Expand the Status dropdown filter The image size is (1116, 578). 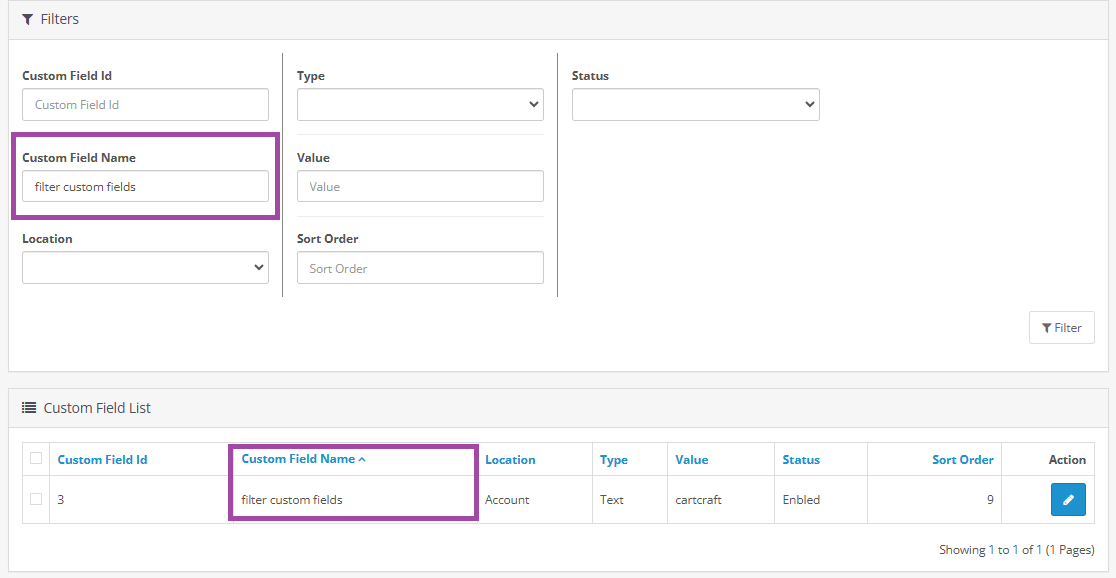(x=695, y=104)
